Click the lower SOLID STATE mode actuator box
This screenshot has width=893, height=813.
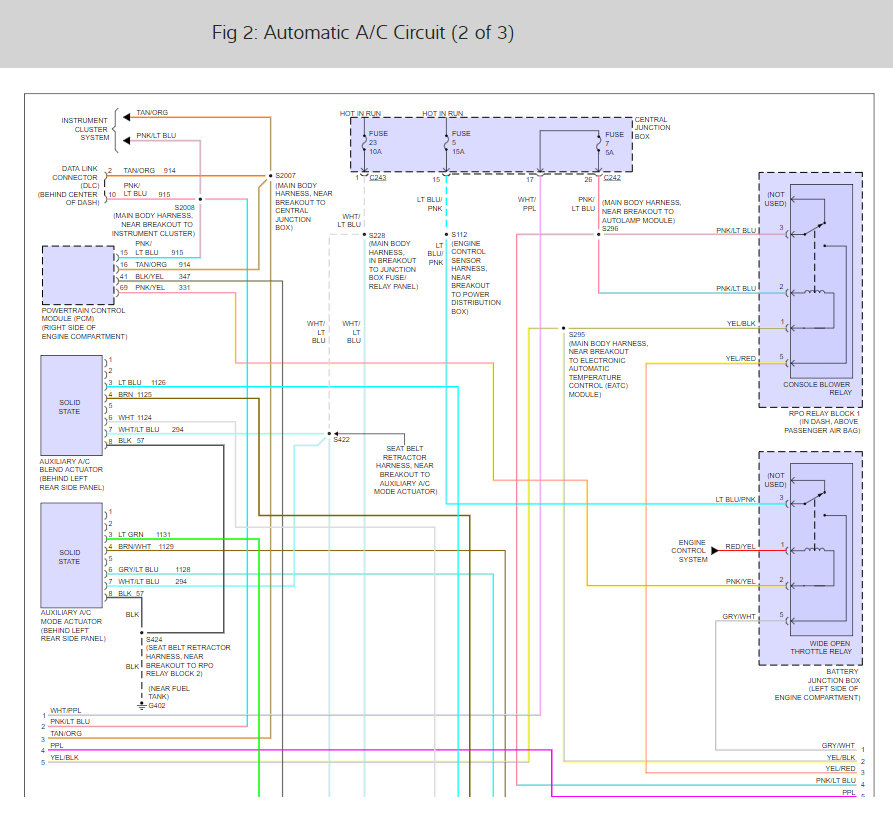click(72, 555)
